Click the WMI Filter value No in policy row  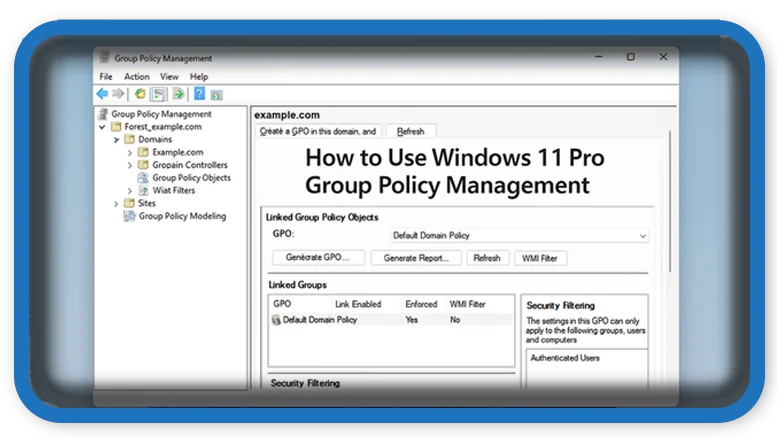(x=455, y=320)
